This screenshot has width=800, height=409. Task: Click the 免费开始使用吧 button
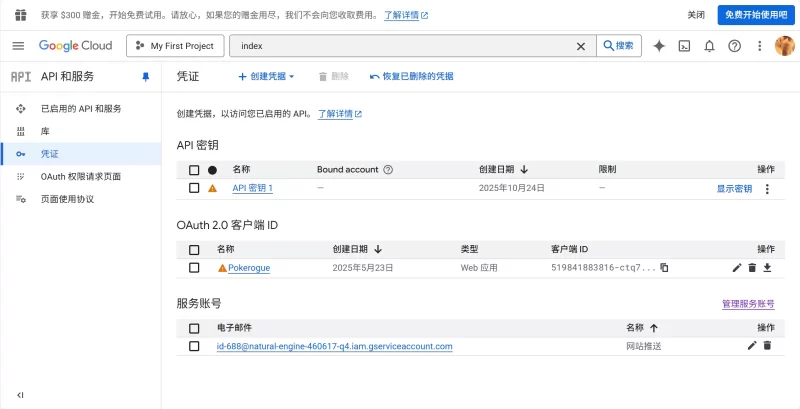coord(755,15)
